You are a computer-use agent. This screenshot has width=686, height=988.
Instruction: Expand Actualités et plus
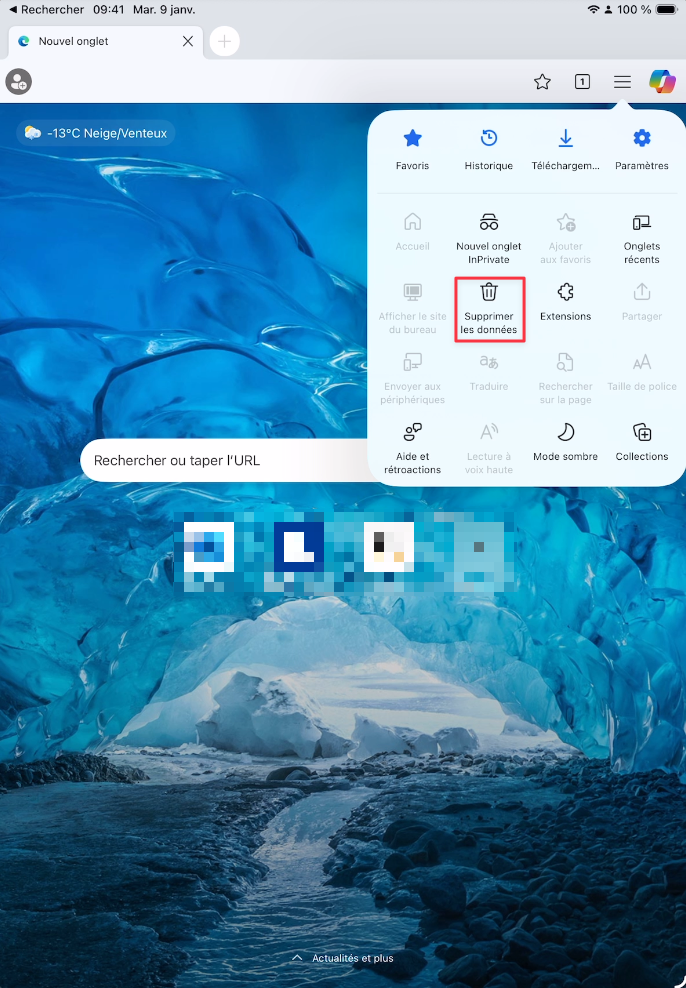[x=343, y=958]
